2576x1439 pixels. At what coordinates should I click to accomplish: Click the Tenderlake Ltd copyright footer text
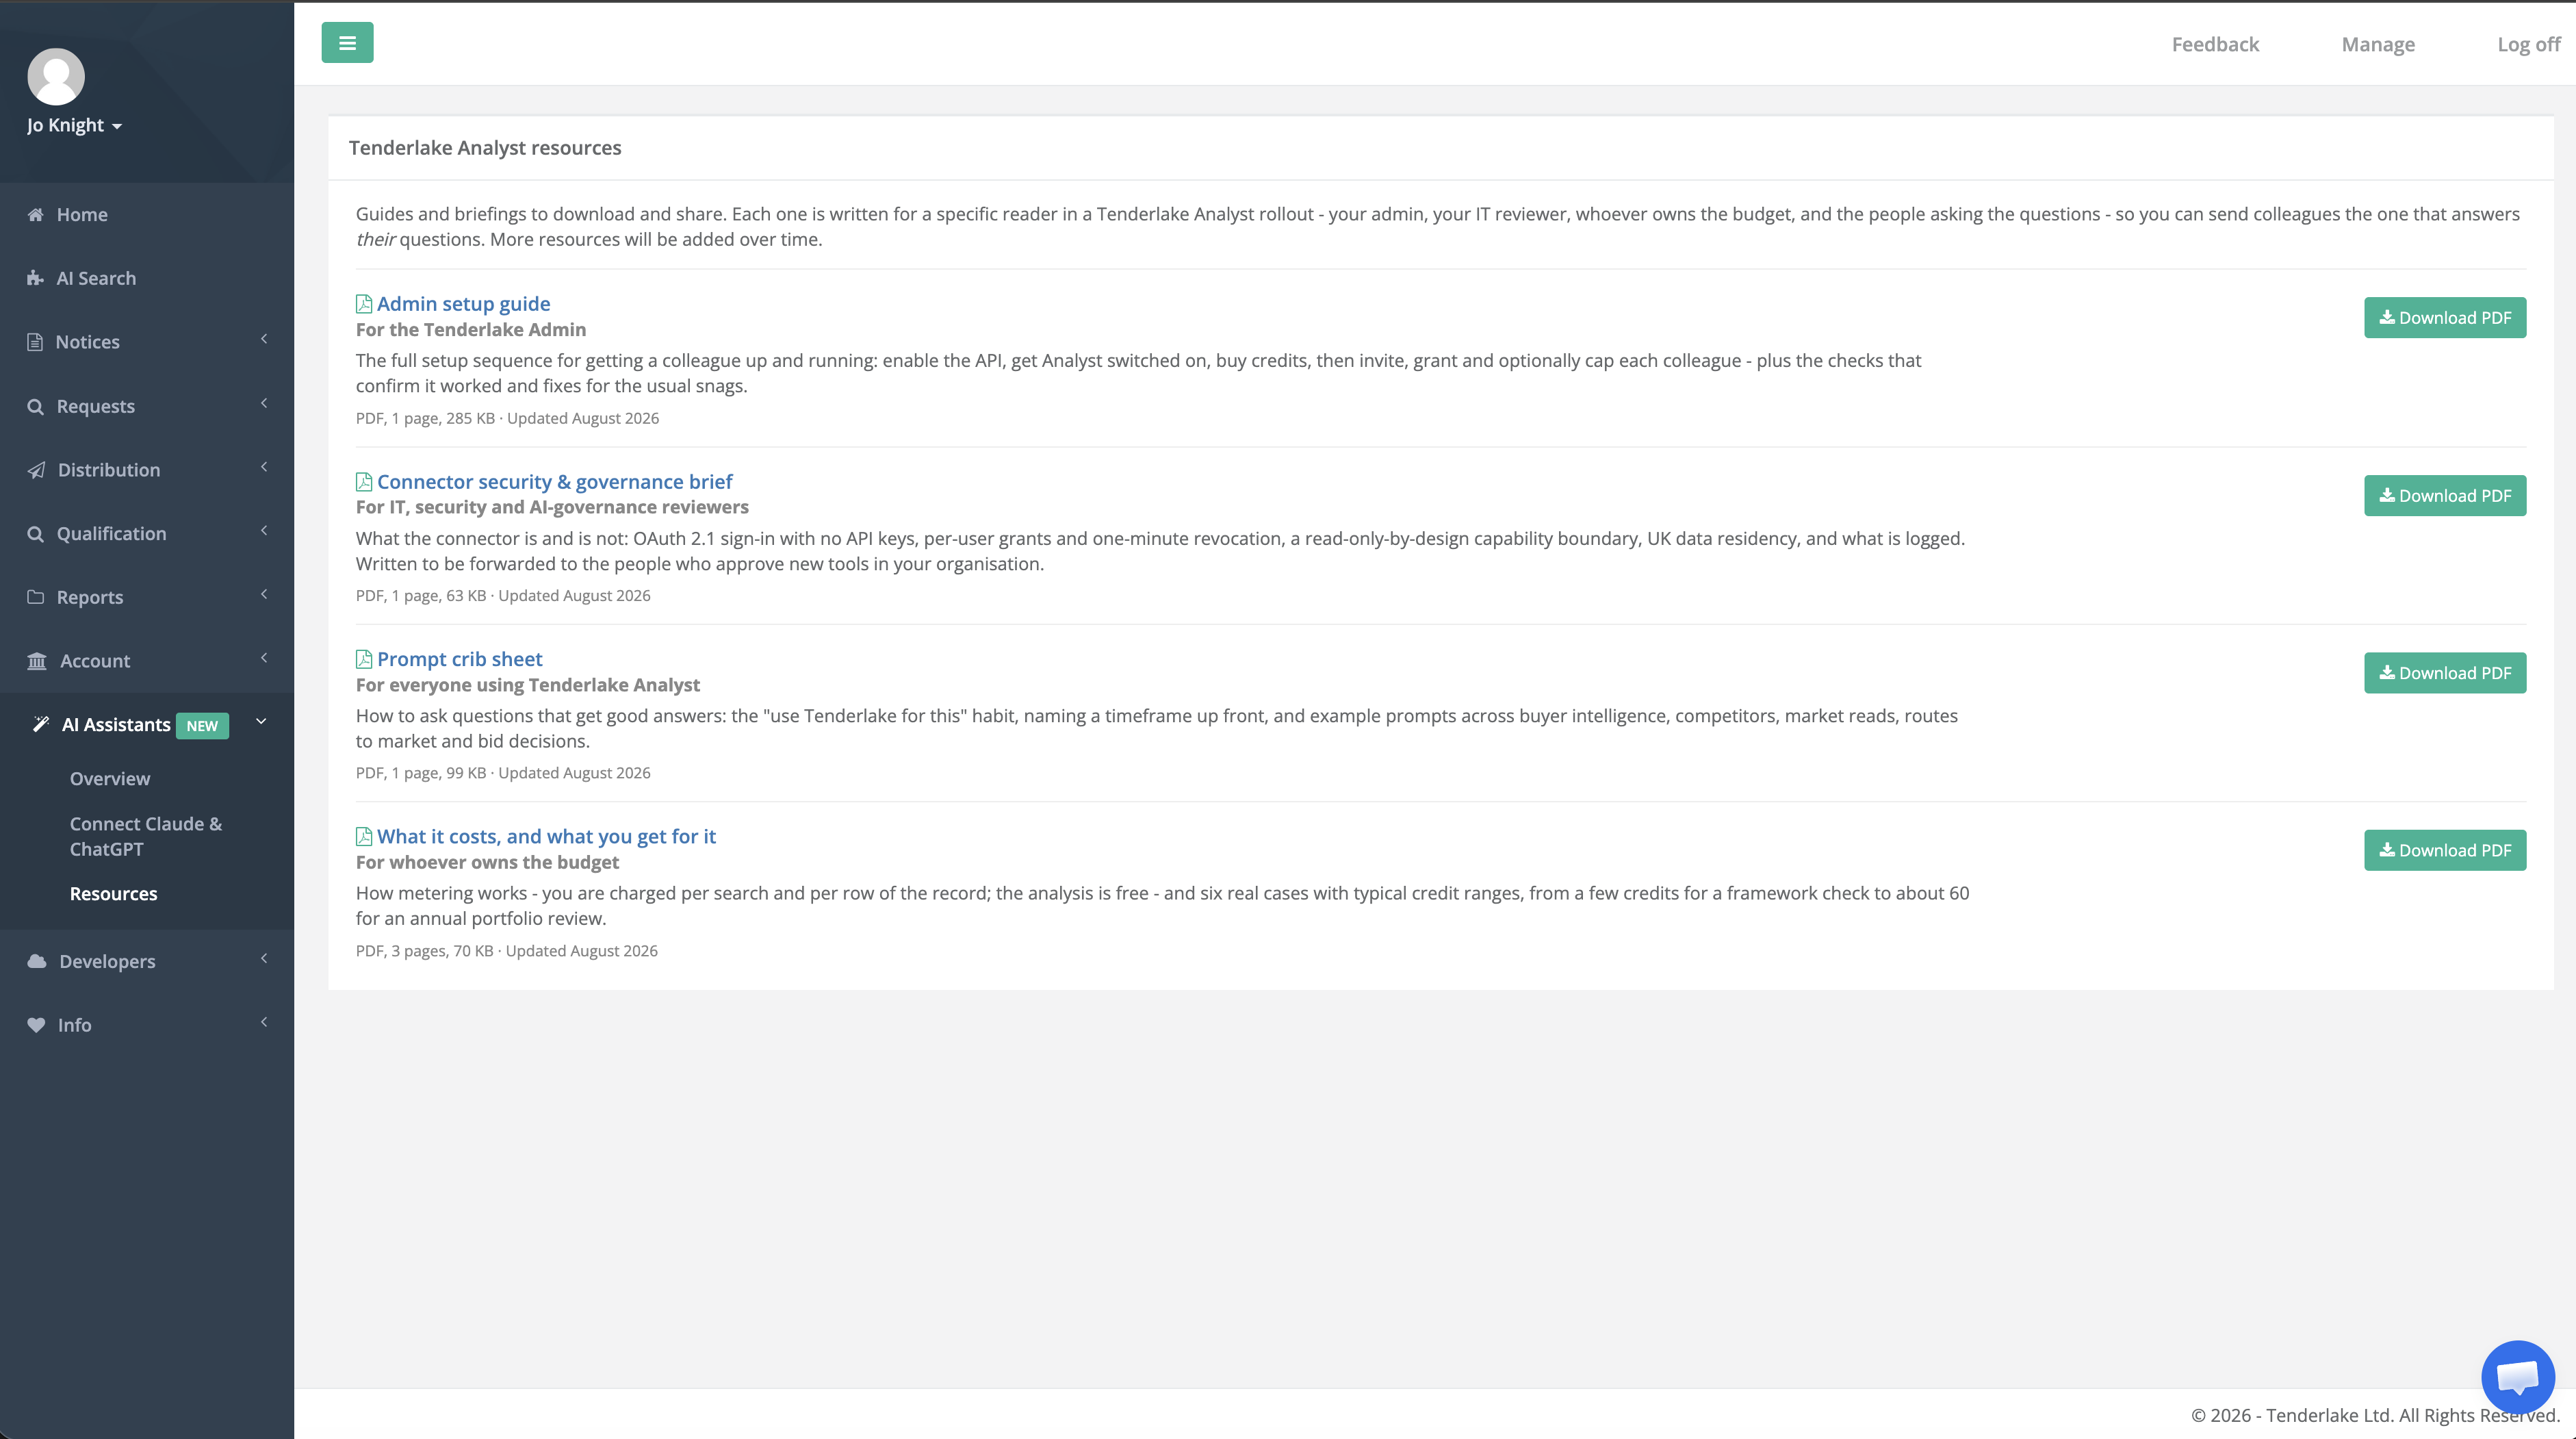click(x=2376, y=1415)
